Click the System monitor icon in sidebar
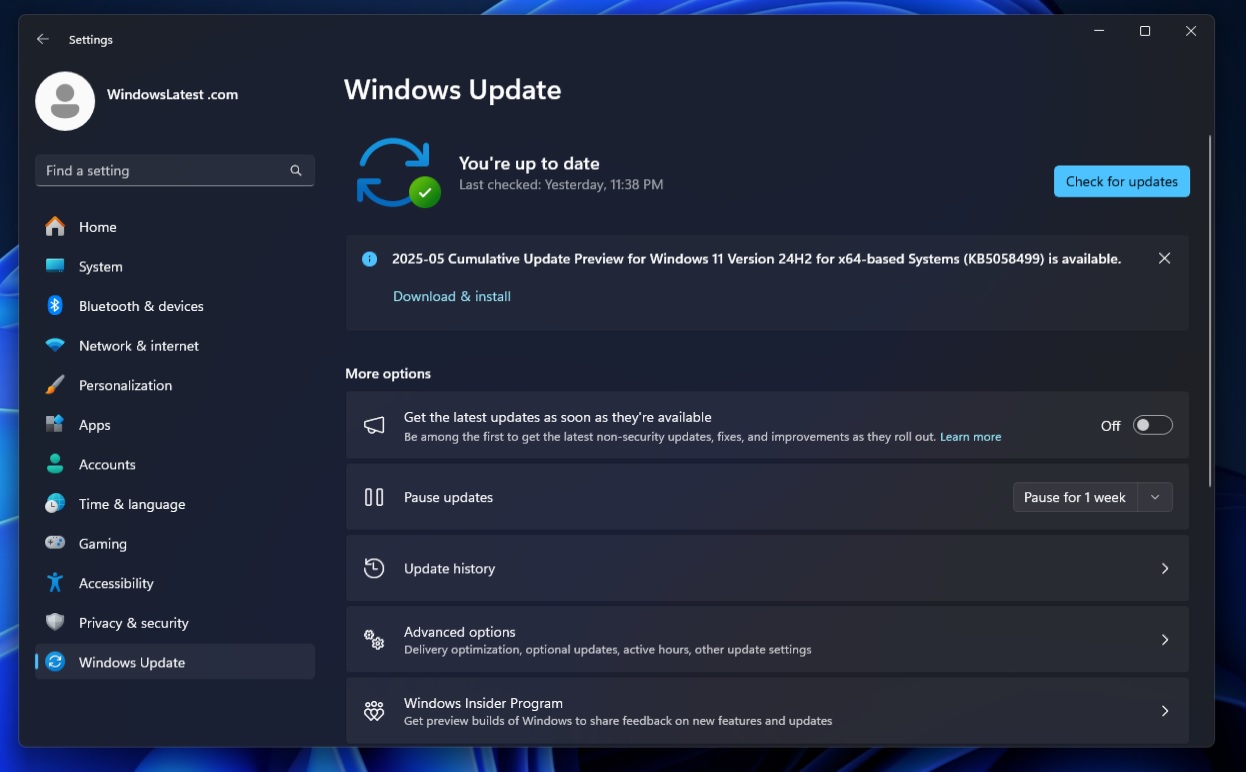Viewport: 1246px width, 772px height. coord(55,266)
